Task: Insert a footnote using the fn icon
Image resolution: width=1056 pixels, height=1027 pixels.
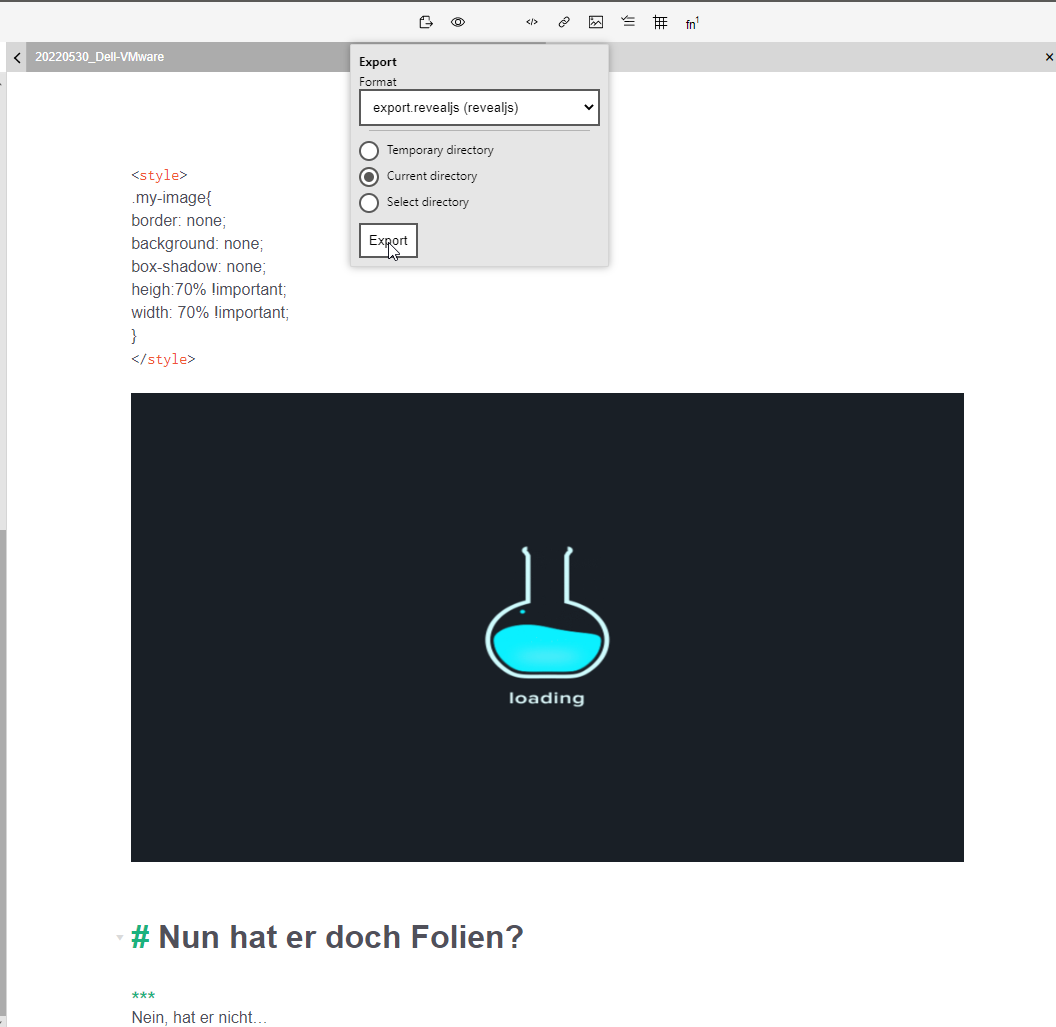Action: [x=692, y=24]
